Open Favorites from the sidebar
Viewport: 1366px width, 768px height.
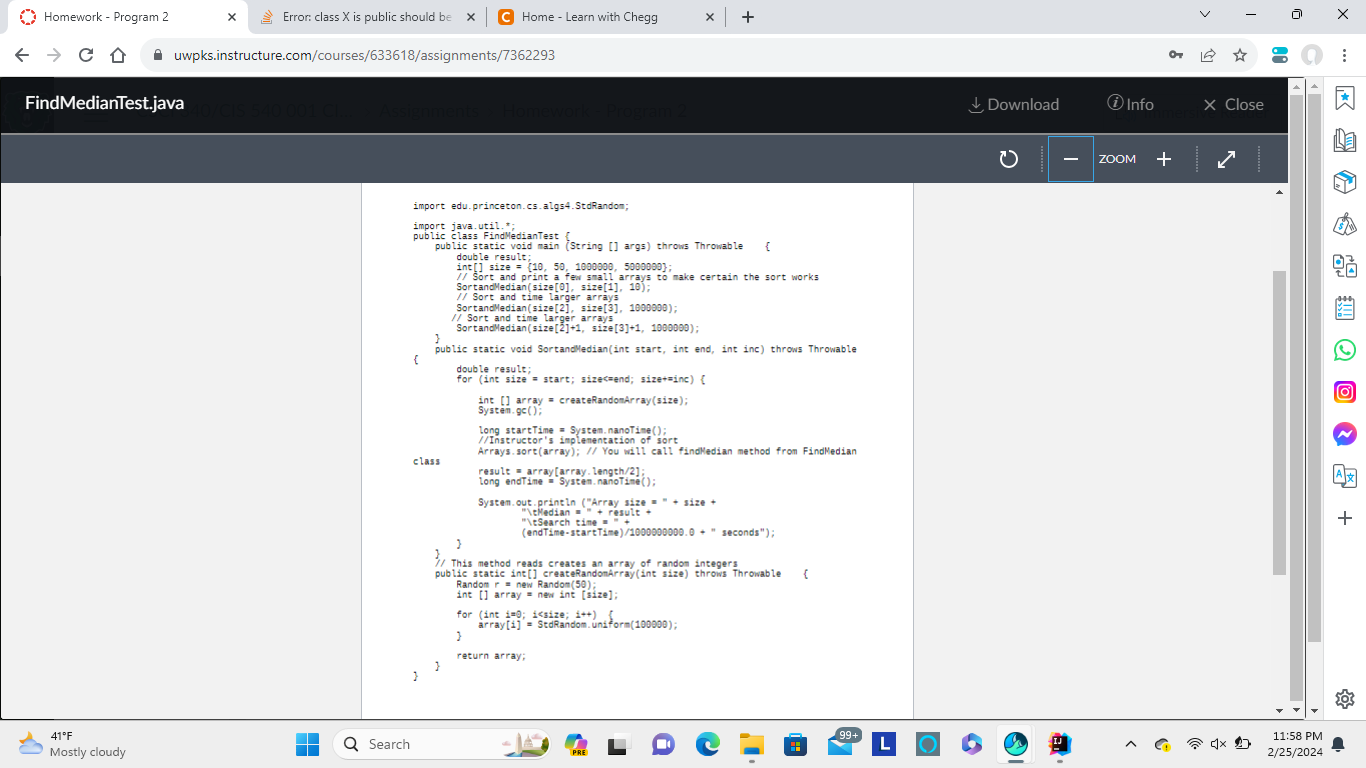(1344, 97)
